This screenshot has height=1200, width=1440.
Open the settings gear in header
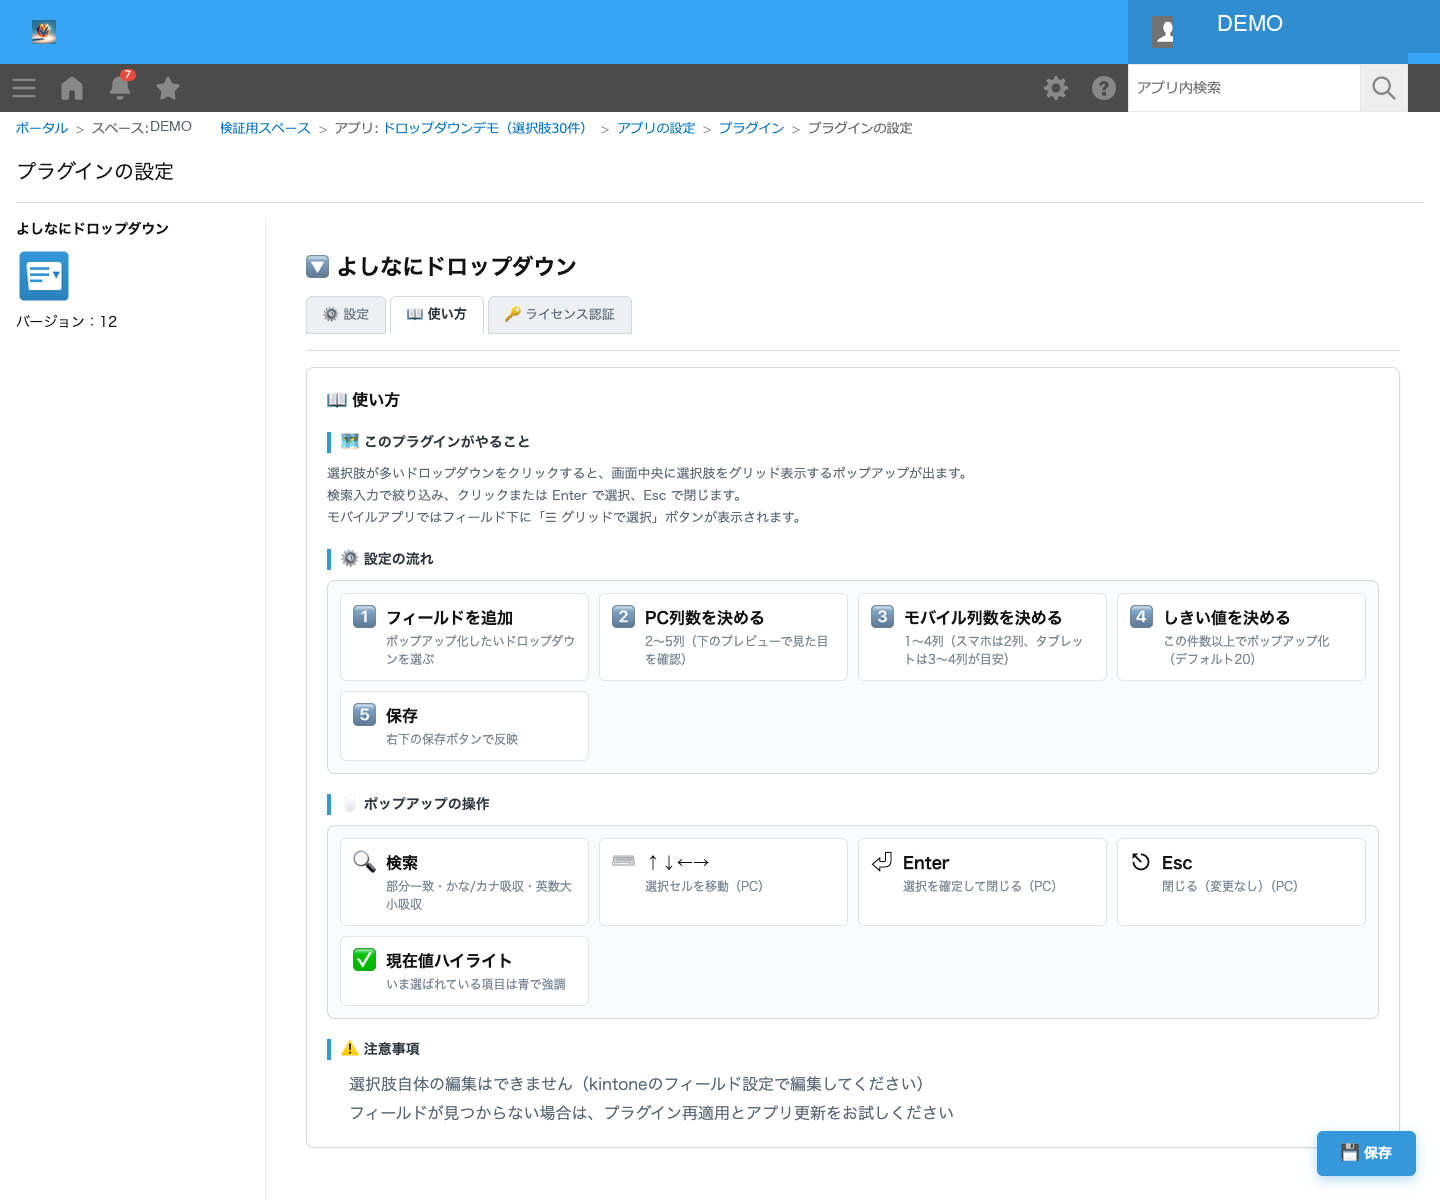point(1056,88)
